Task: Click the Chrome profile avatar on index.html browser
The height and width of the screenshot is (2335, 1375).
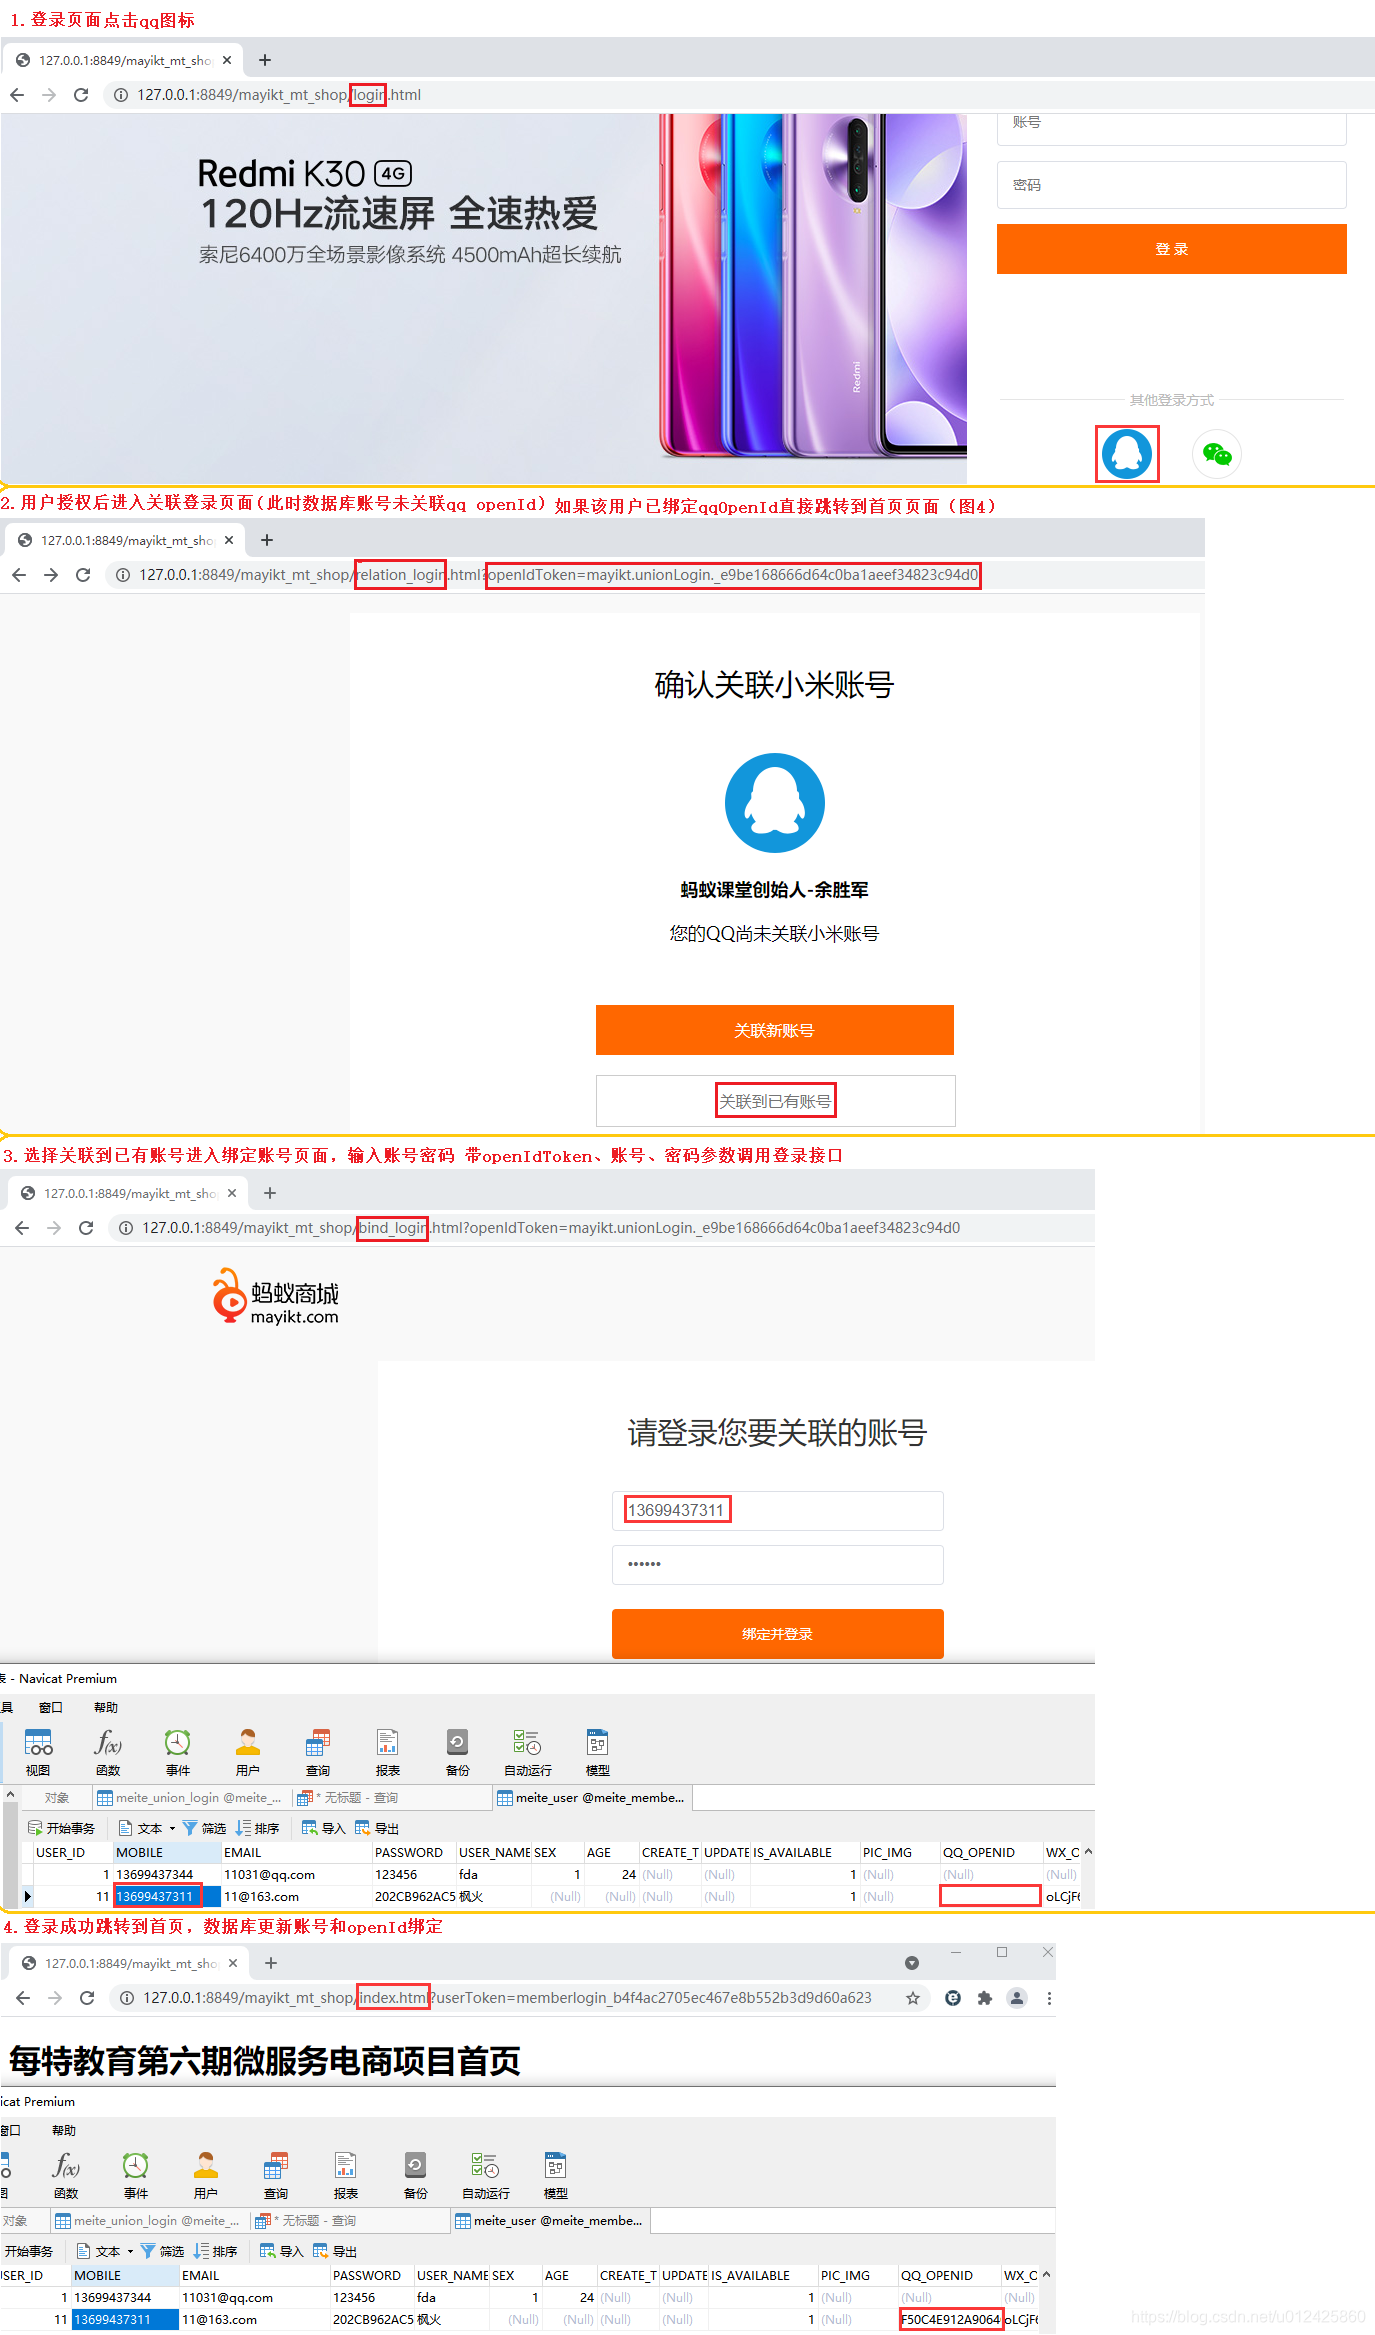Action: [1017, 1998]
